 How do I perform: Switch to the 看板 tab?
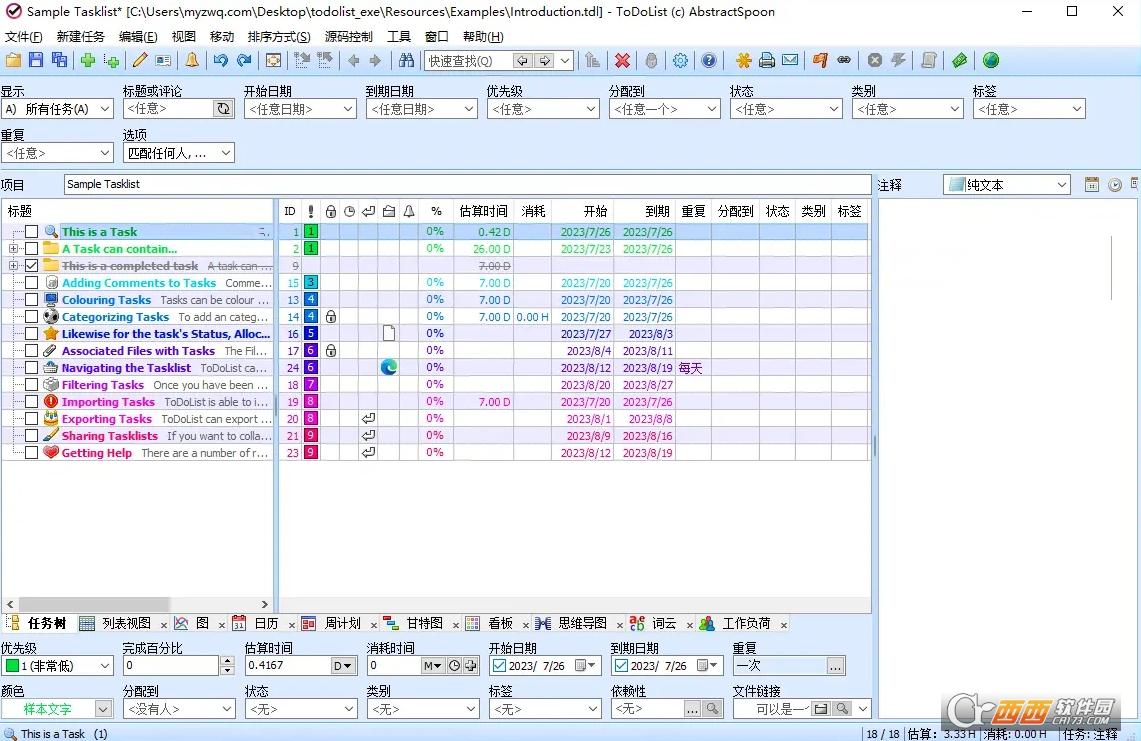coord(501,624)
